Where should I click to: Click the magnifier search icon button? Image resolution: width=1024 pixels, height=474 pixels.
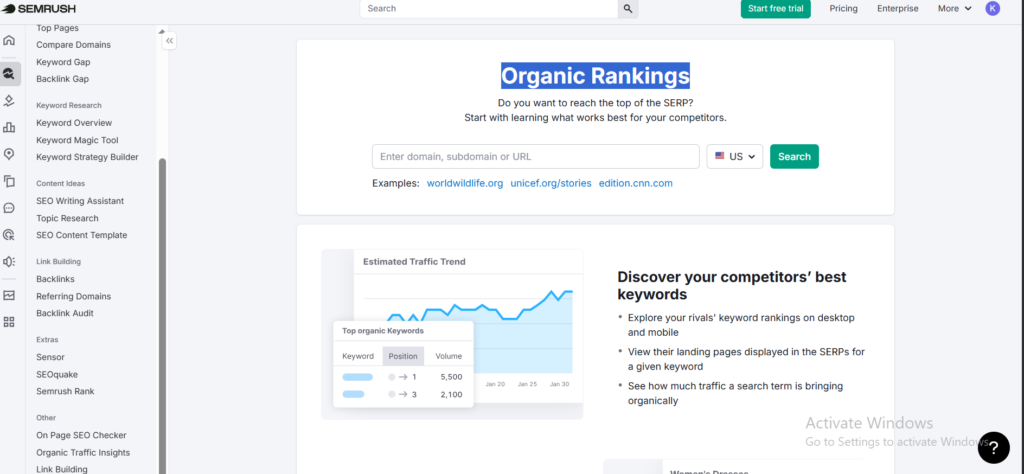tap(628, 9)
